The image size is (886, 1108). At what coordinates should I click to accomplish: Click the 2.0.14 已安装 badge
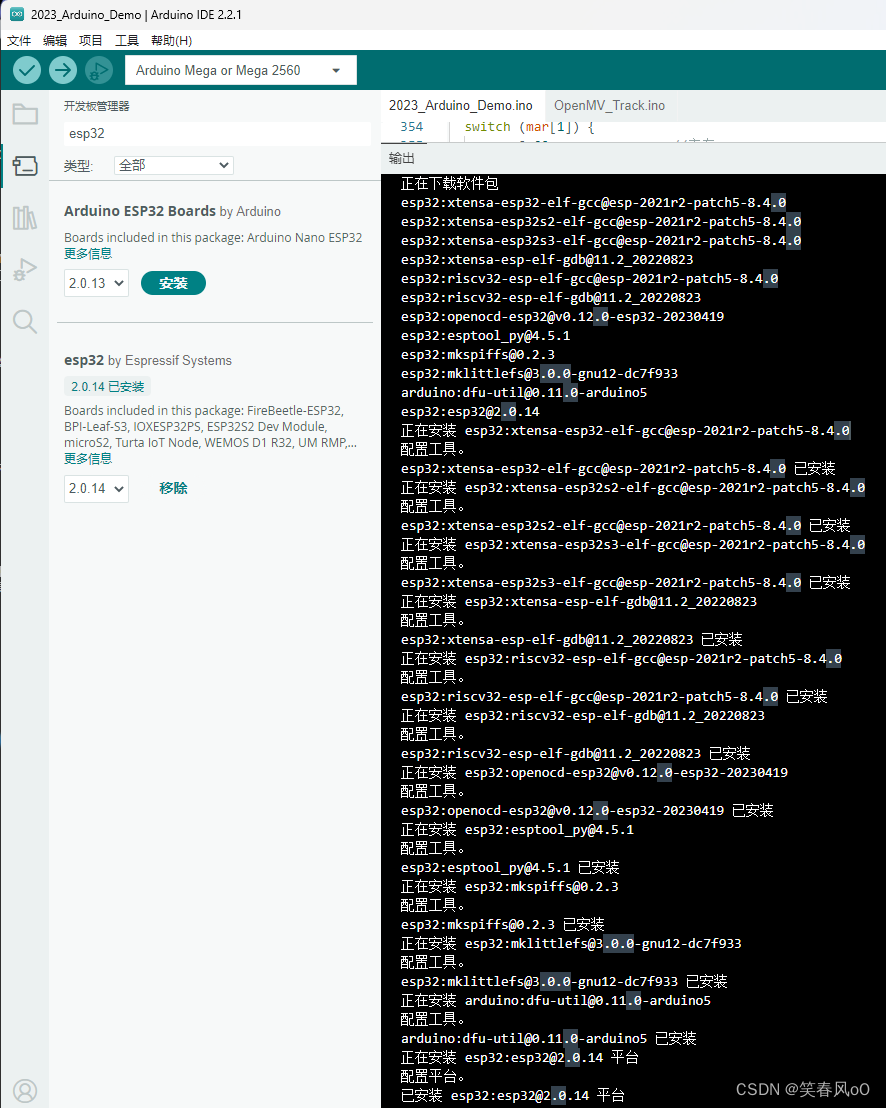point(107,387)
